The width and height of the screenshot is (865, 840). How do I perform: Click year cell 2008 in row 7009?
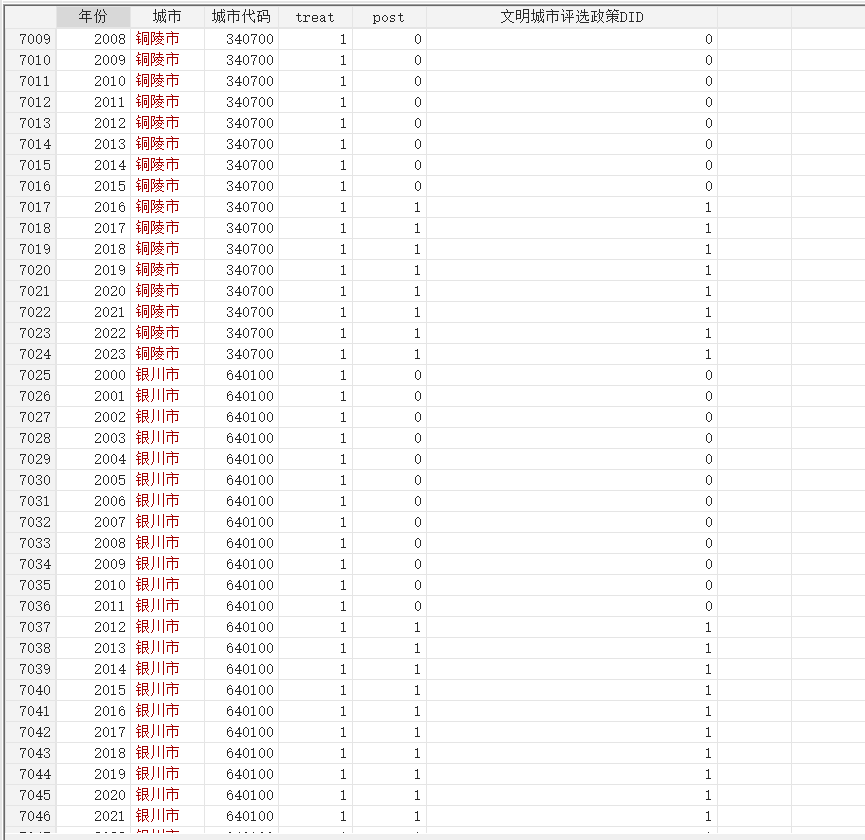93,39
